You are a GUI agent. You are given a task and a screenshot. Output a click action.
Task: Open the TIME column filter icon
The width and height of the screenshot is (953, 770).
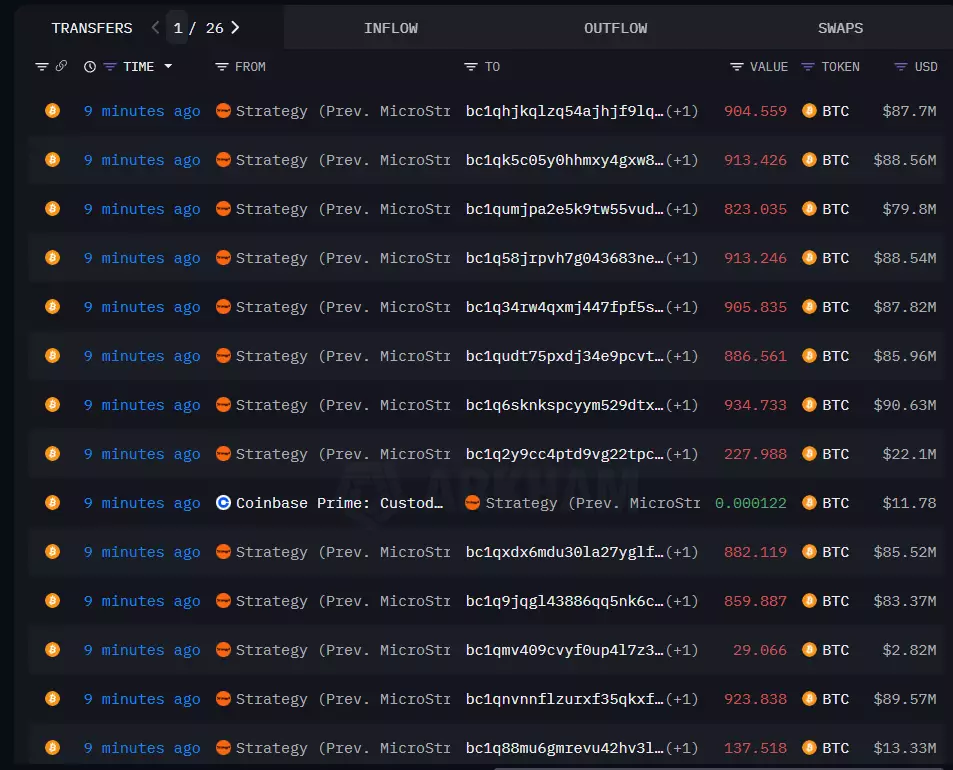click(x=109, y=67)
